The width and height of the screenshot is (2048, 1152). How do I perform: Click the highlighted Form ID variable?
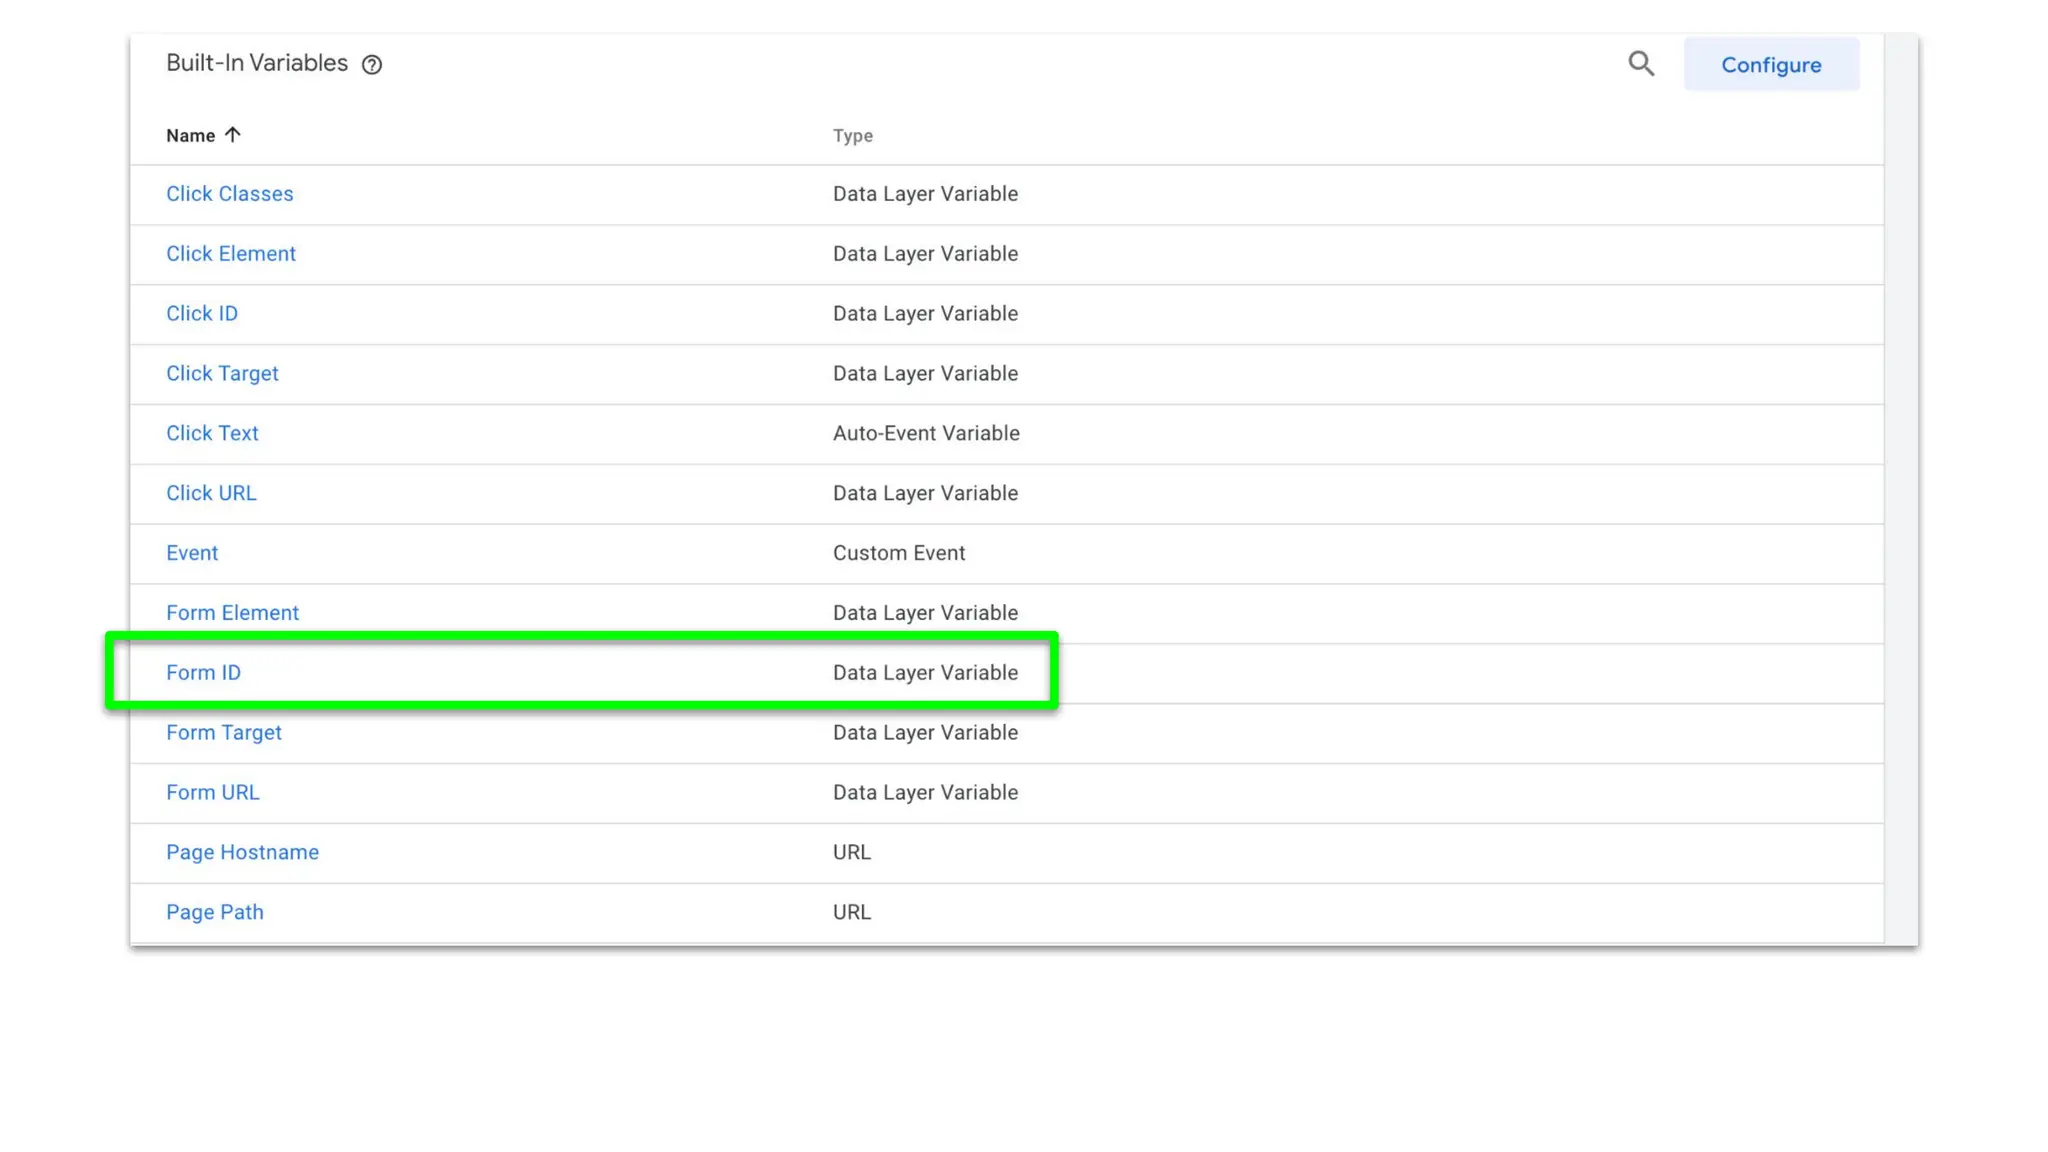203,673
